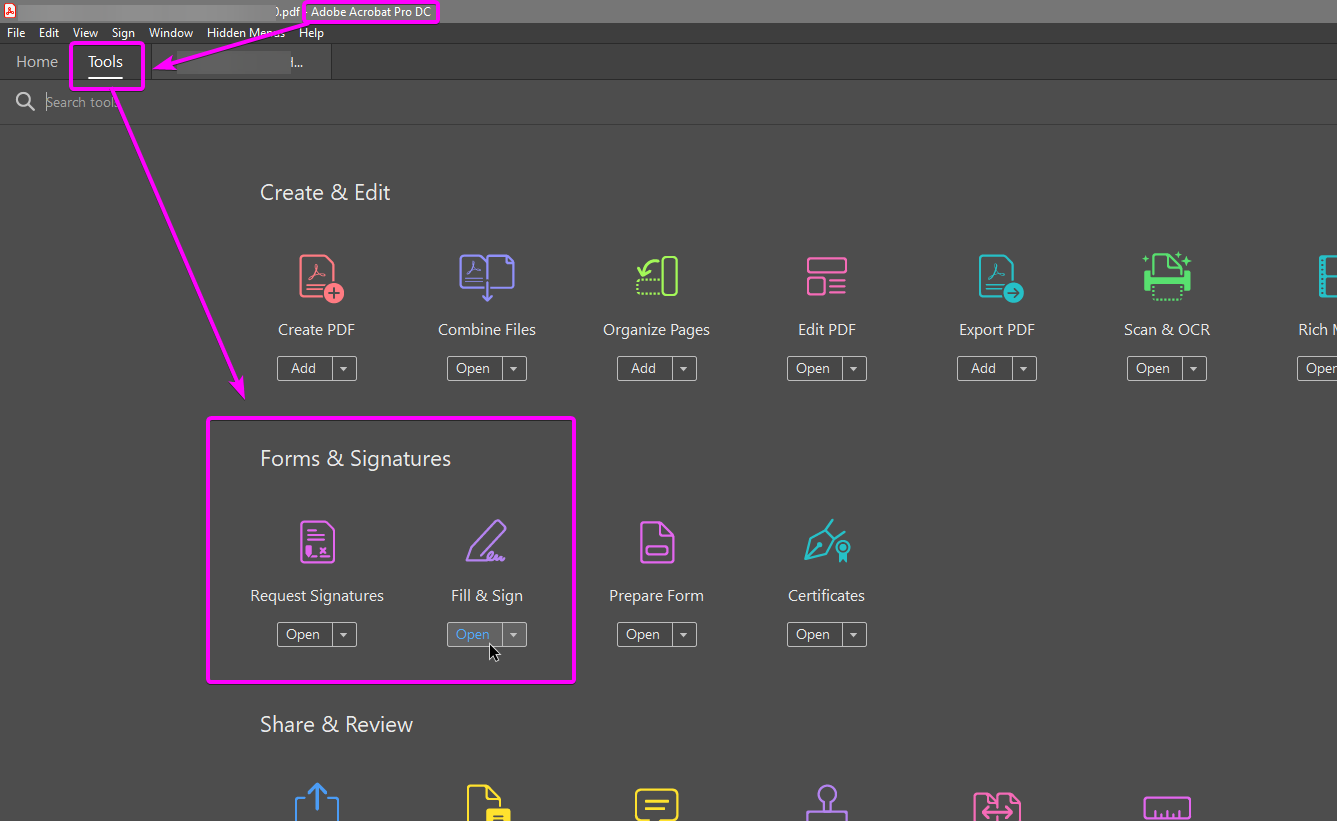The width and height of the screenshot is (1337, 821).
Task: Click the magnifier icon beside Search tools
Action: pyautogui.click(x=25, y=102)
